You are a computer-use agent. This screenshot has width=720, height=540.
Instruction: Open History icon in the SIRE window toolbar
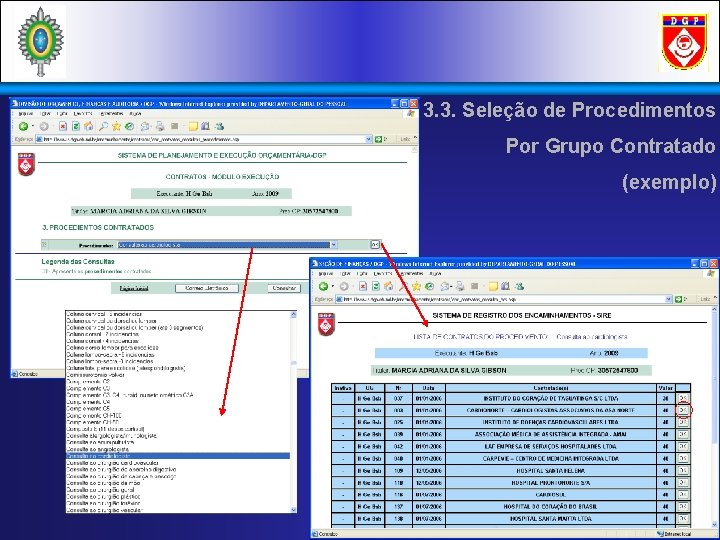pos(429,287)
